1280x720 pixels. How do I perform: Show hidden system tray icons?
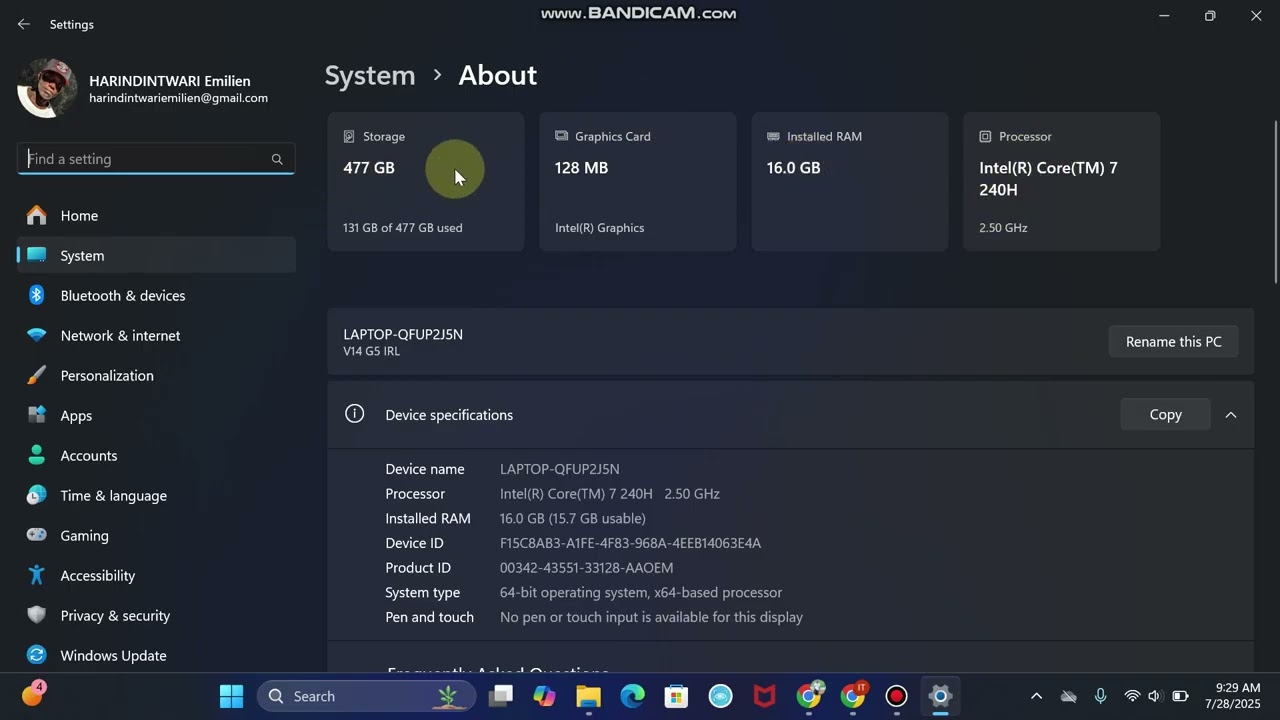tap(1036, 696)
